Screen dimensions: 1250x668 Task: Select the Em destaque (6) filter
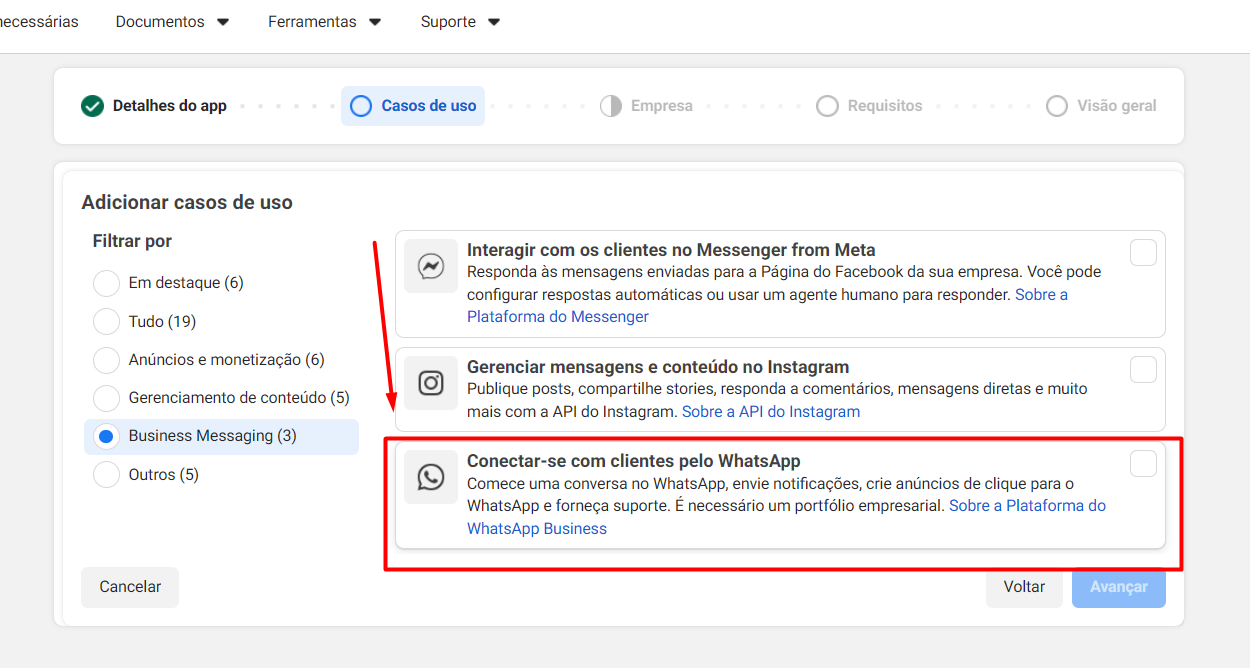pyautogui.click(x=106, y=283)
